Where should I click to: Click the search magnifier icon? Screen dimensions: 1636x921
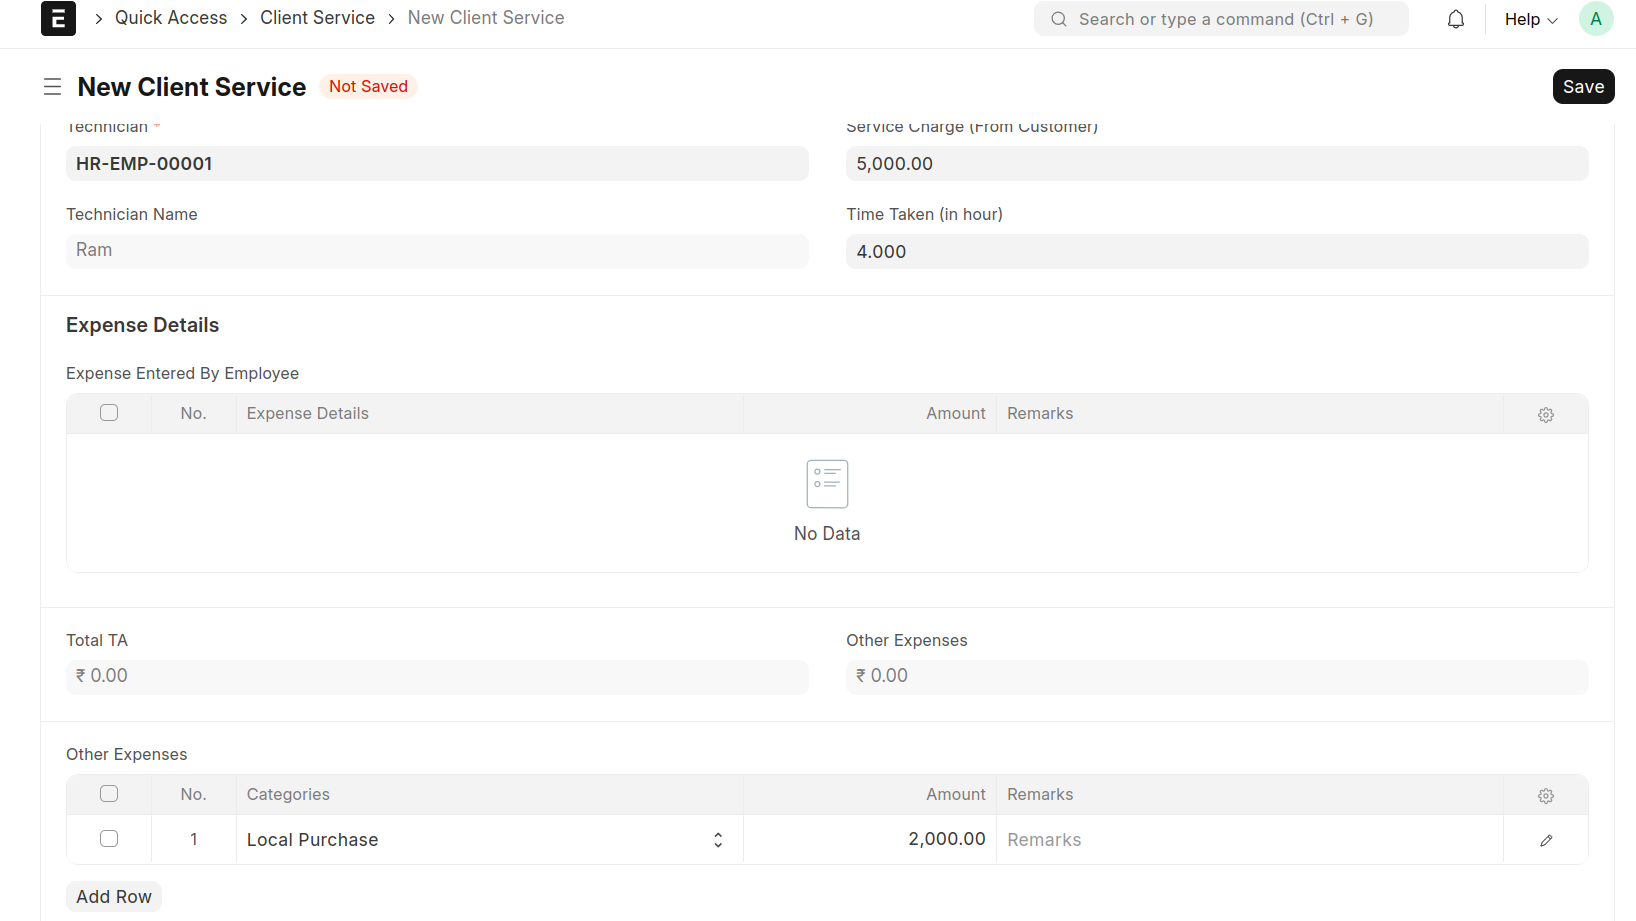1058,19
